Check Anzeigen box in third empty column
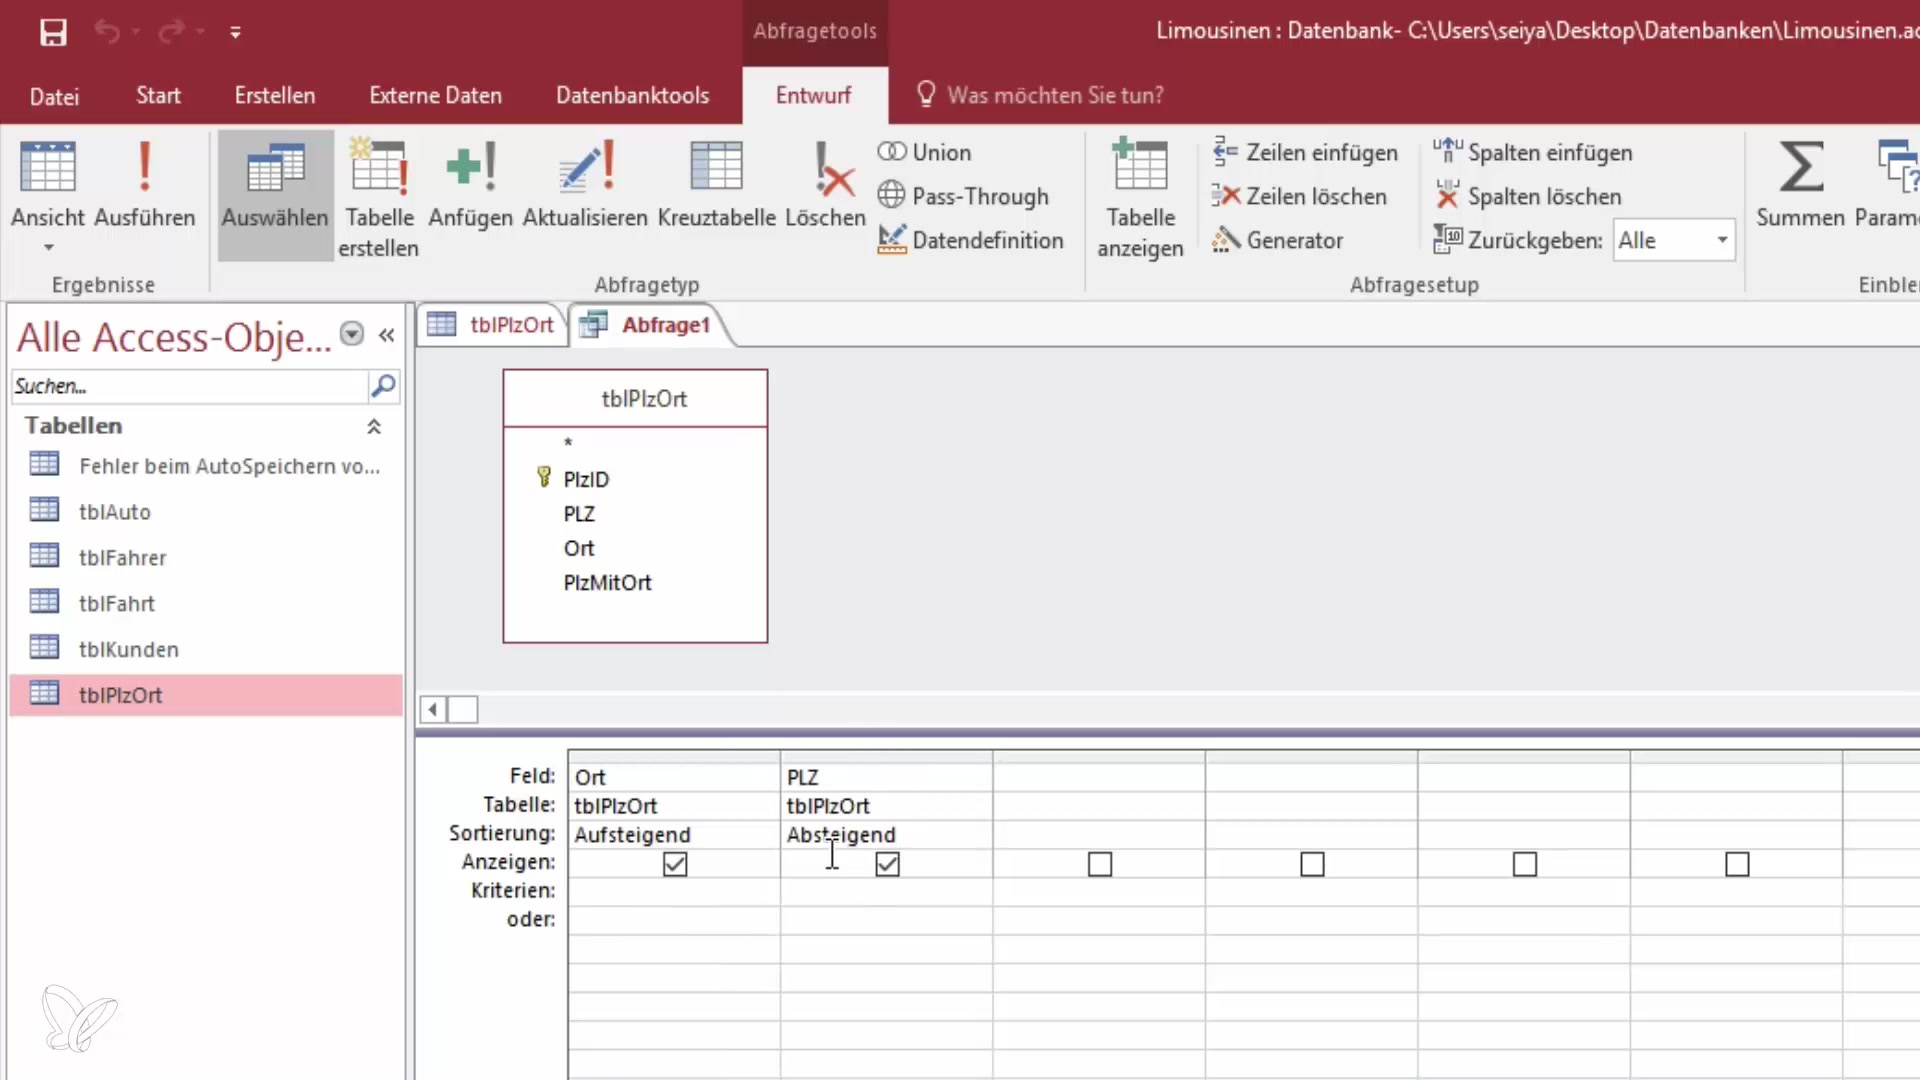The height and width of the screenshot is (1080, 1920). [1100, 864]
